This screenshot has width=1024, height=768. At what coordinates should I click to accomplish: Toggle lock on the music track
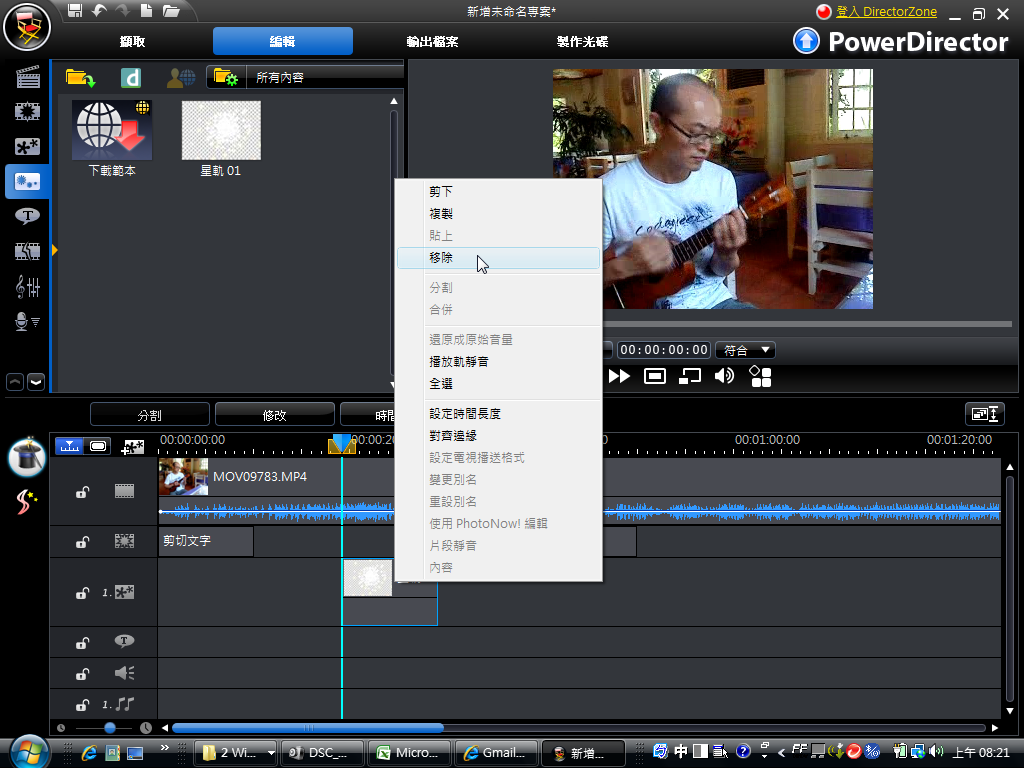(83, 704)
